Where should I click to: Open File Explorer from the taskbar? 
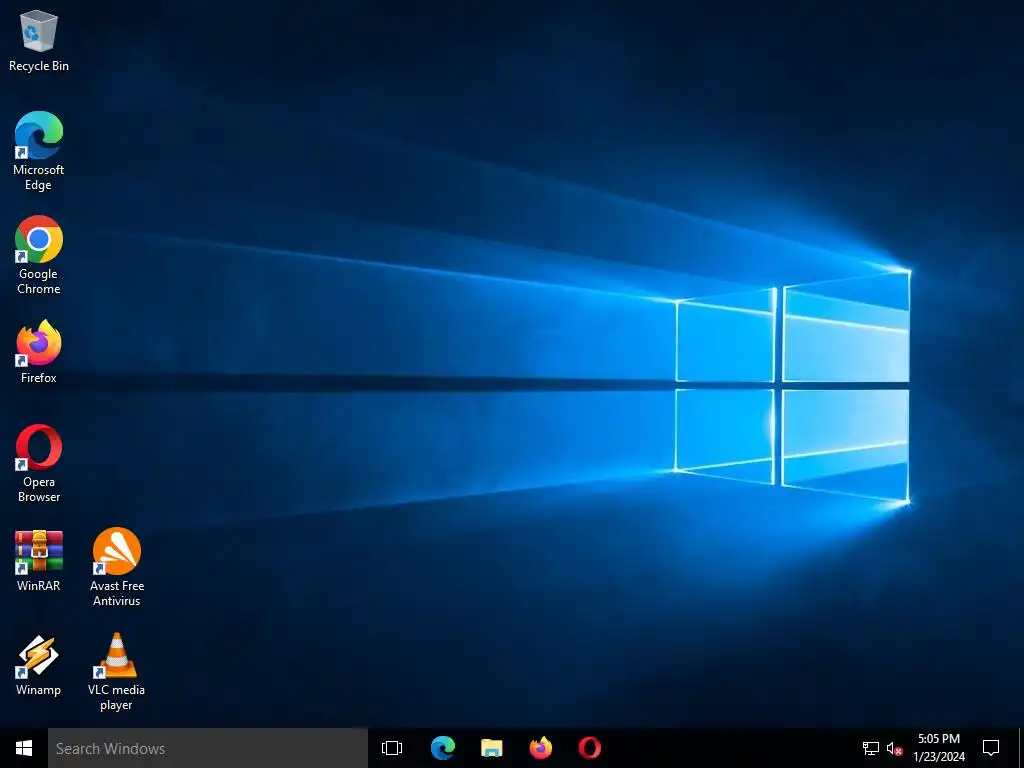491,748
